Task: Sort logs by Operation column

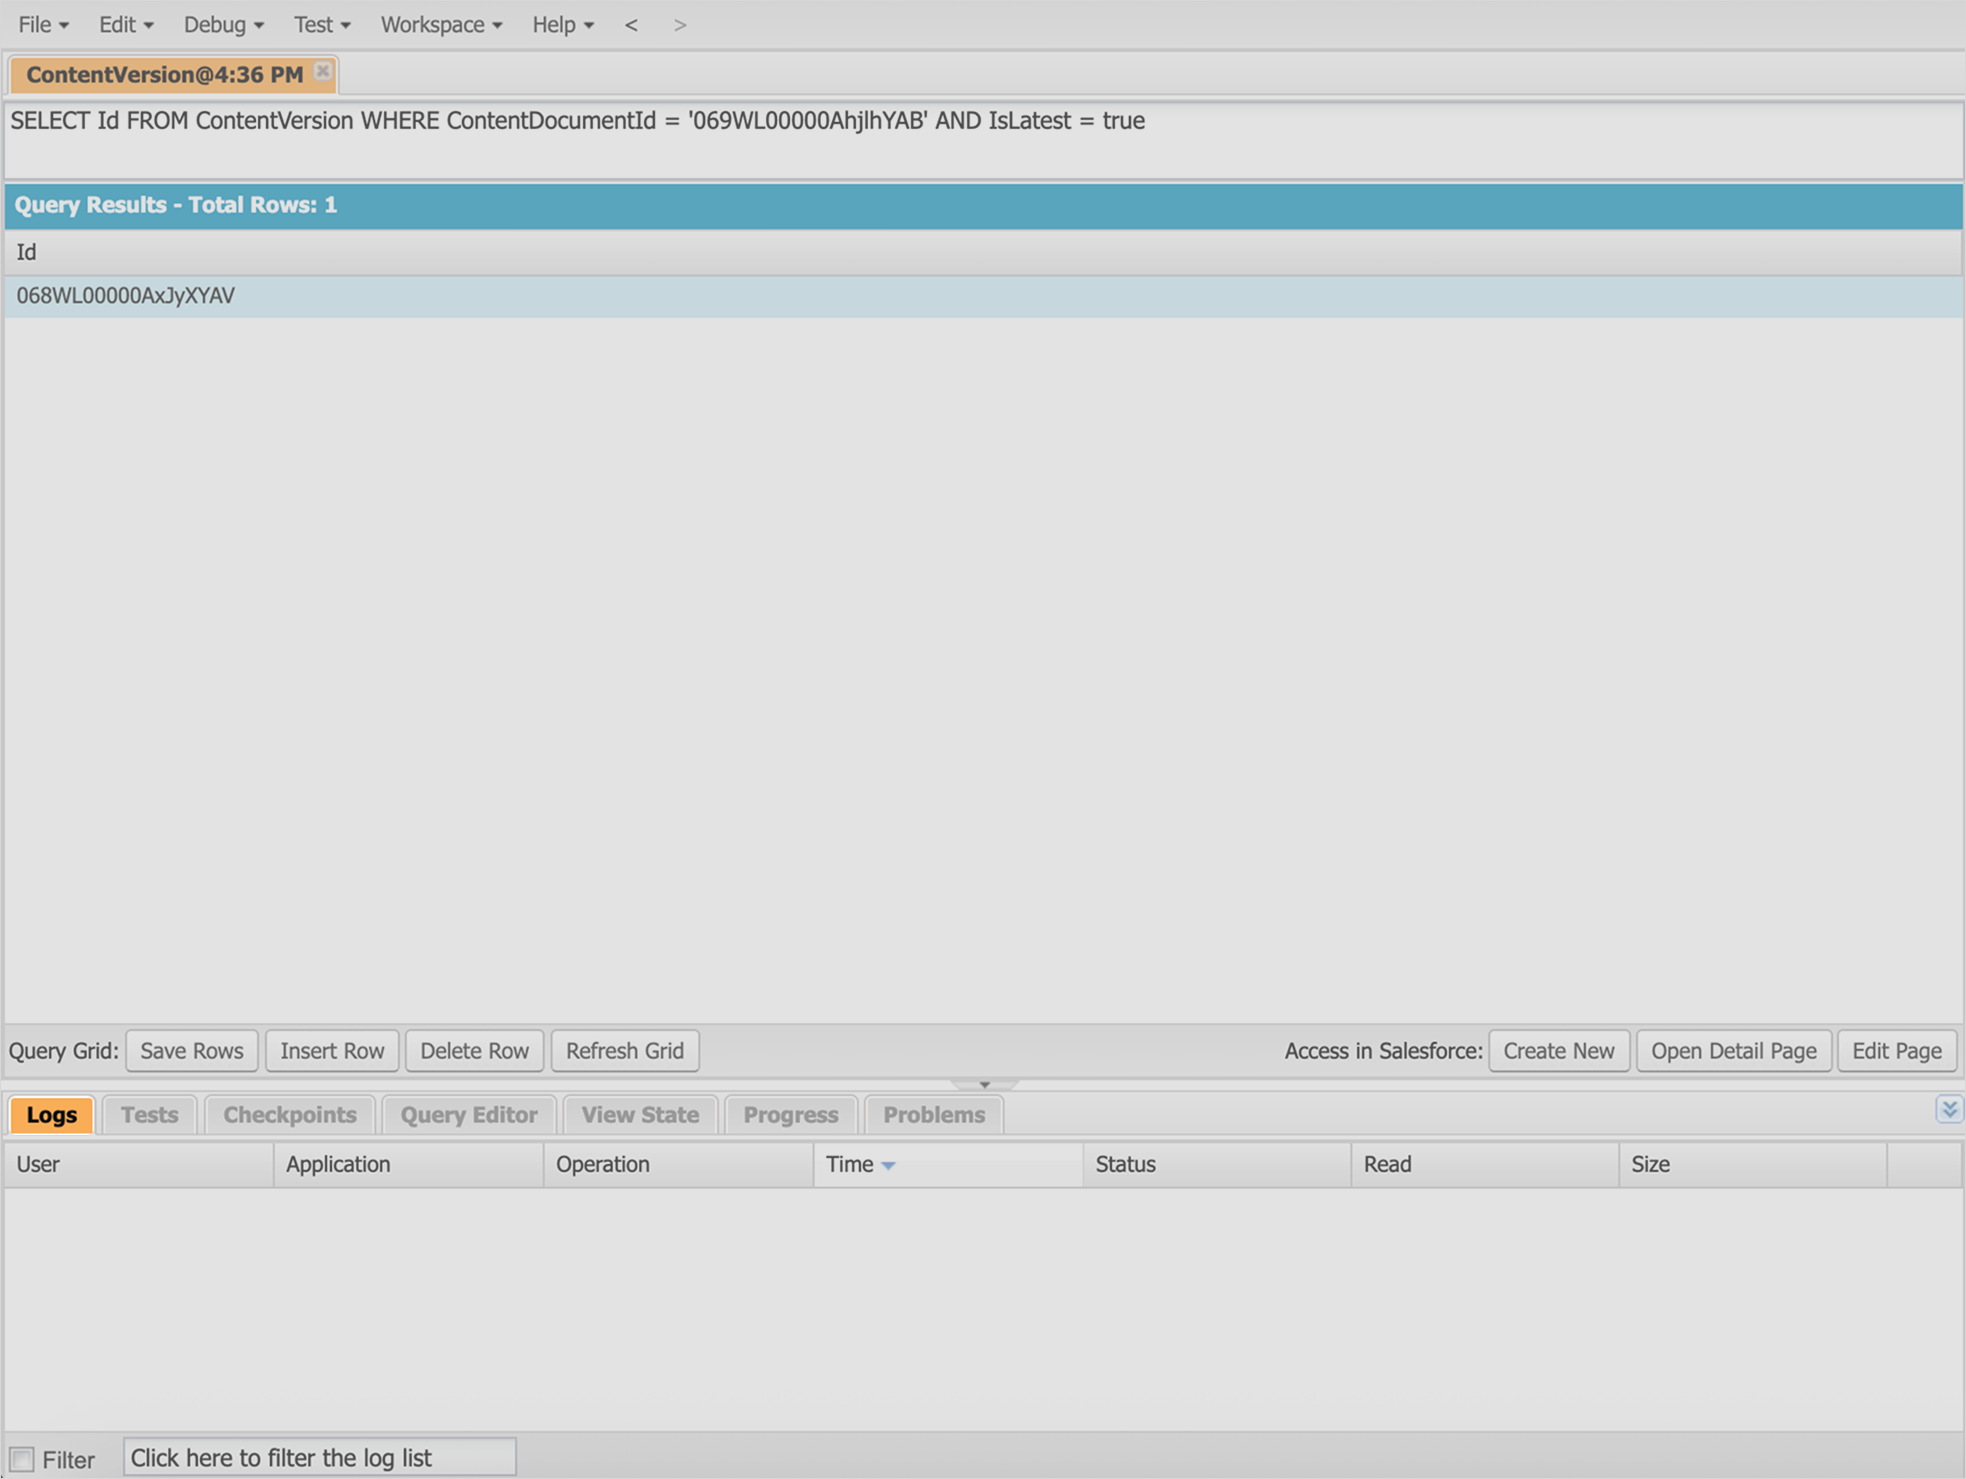Action: click(679, 1165)
